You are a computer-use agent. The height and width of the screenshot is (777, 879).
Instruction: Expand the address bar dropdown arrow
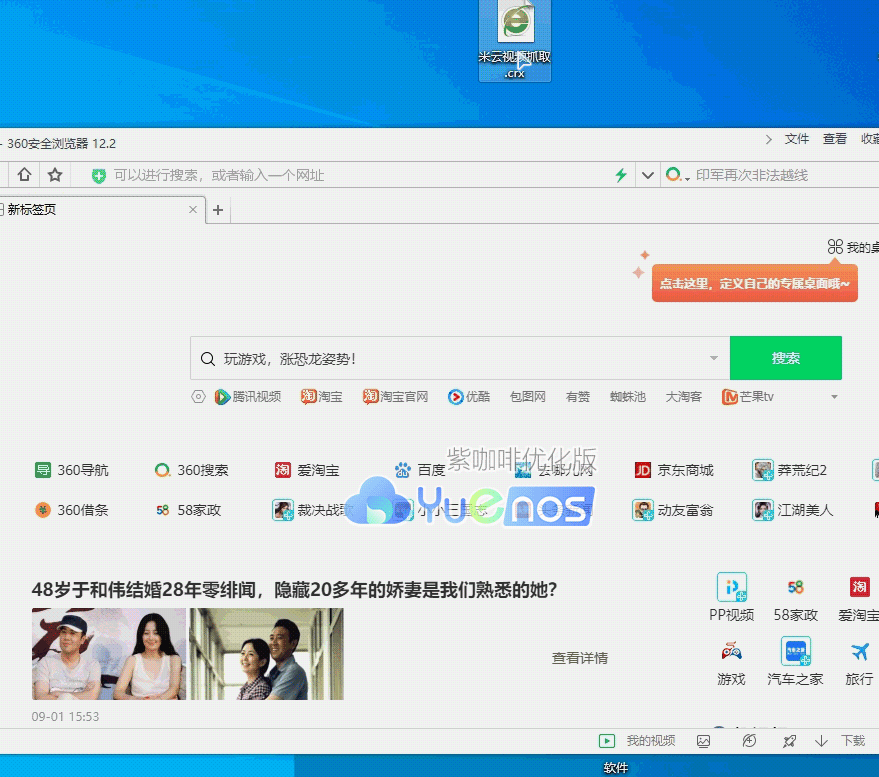pos(646,174)
